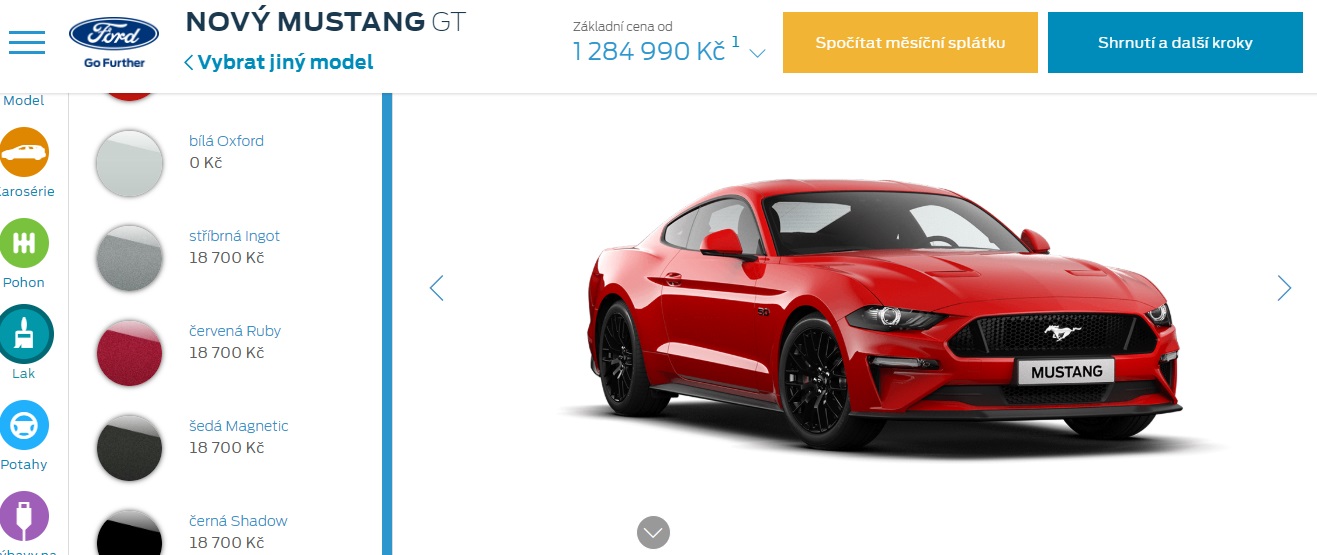Expand the gray down-arrow below car
Screen dimensions: 1317x555
tap(653, 532)
